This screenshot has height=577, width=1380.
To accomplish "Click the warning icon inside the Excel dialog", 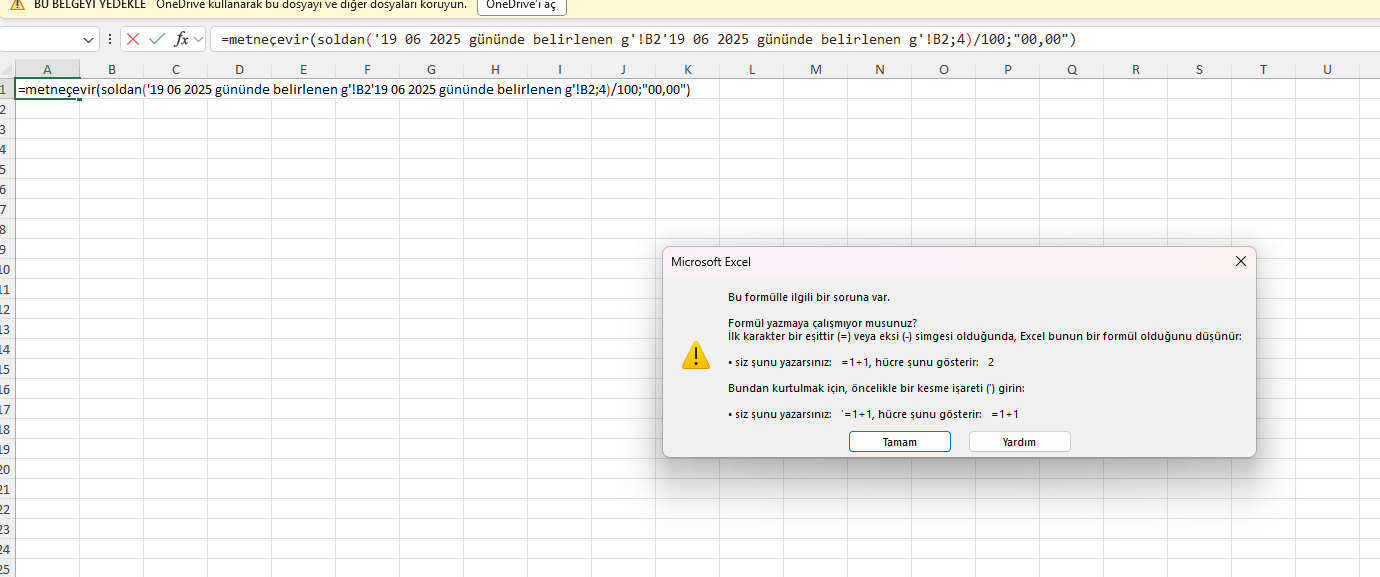I will [695, 355].
